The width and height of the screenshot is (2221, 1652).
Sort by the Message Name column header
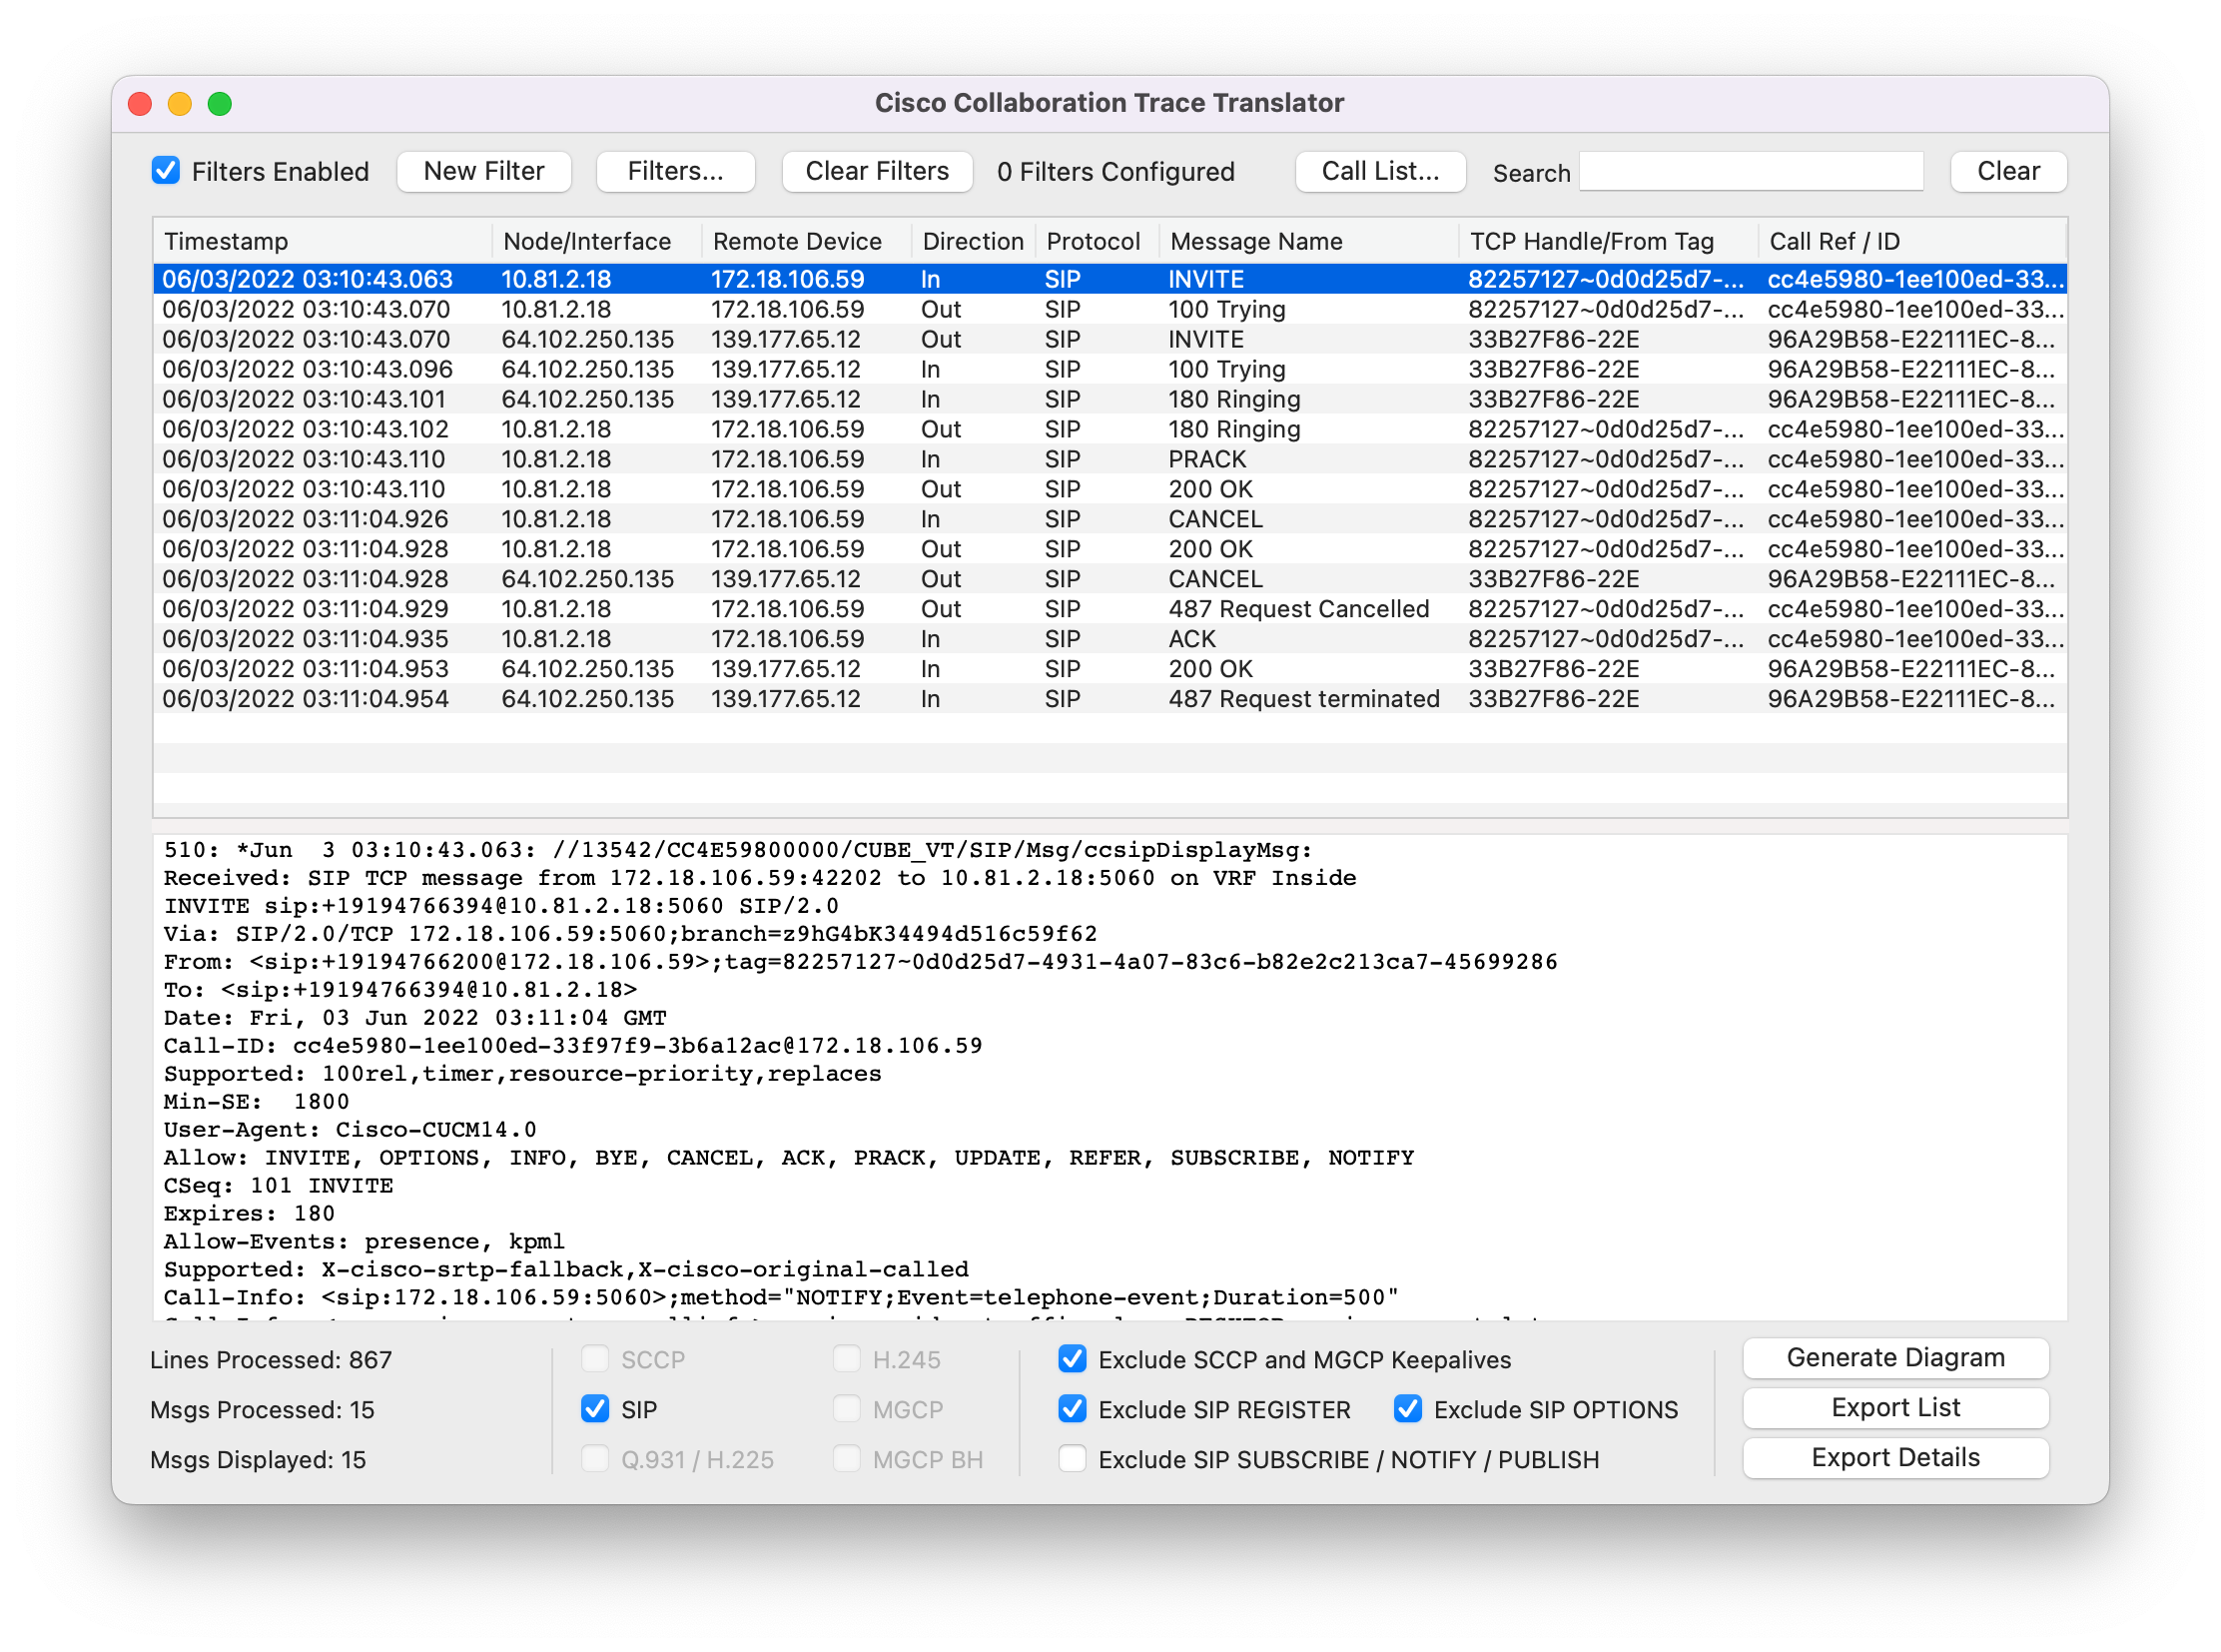1308,241
